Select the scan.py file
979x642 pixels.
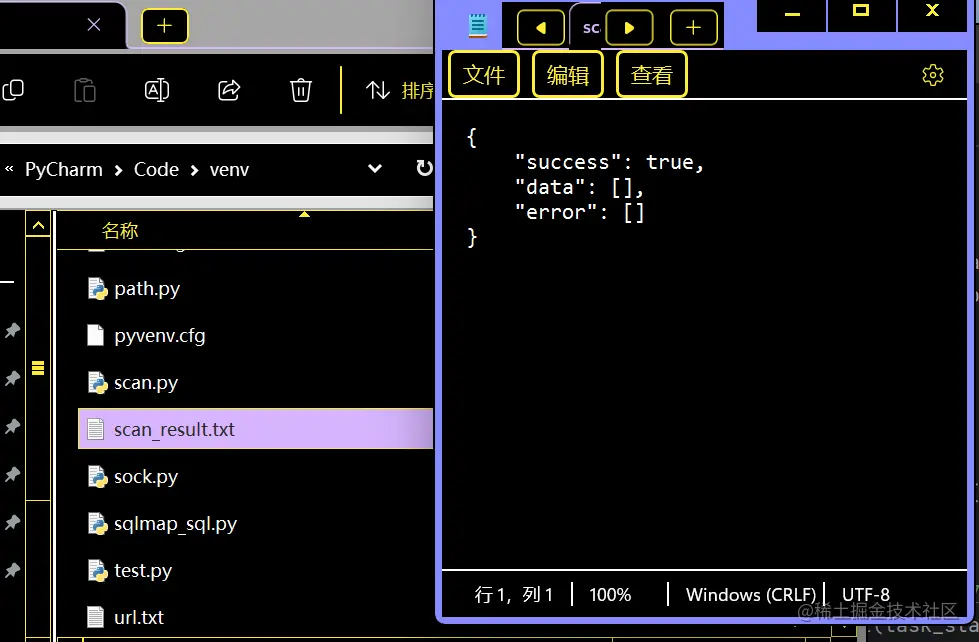click(255, 382)
